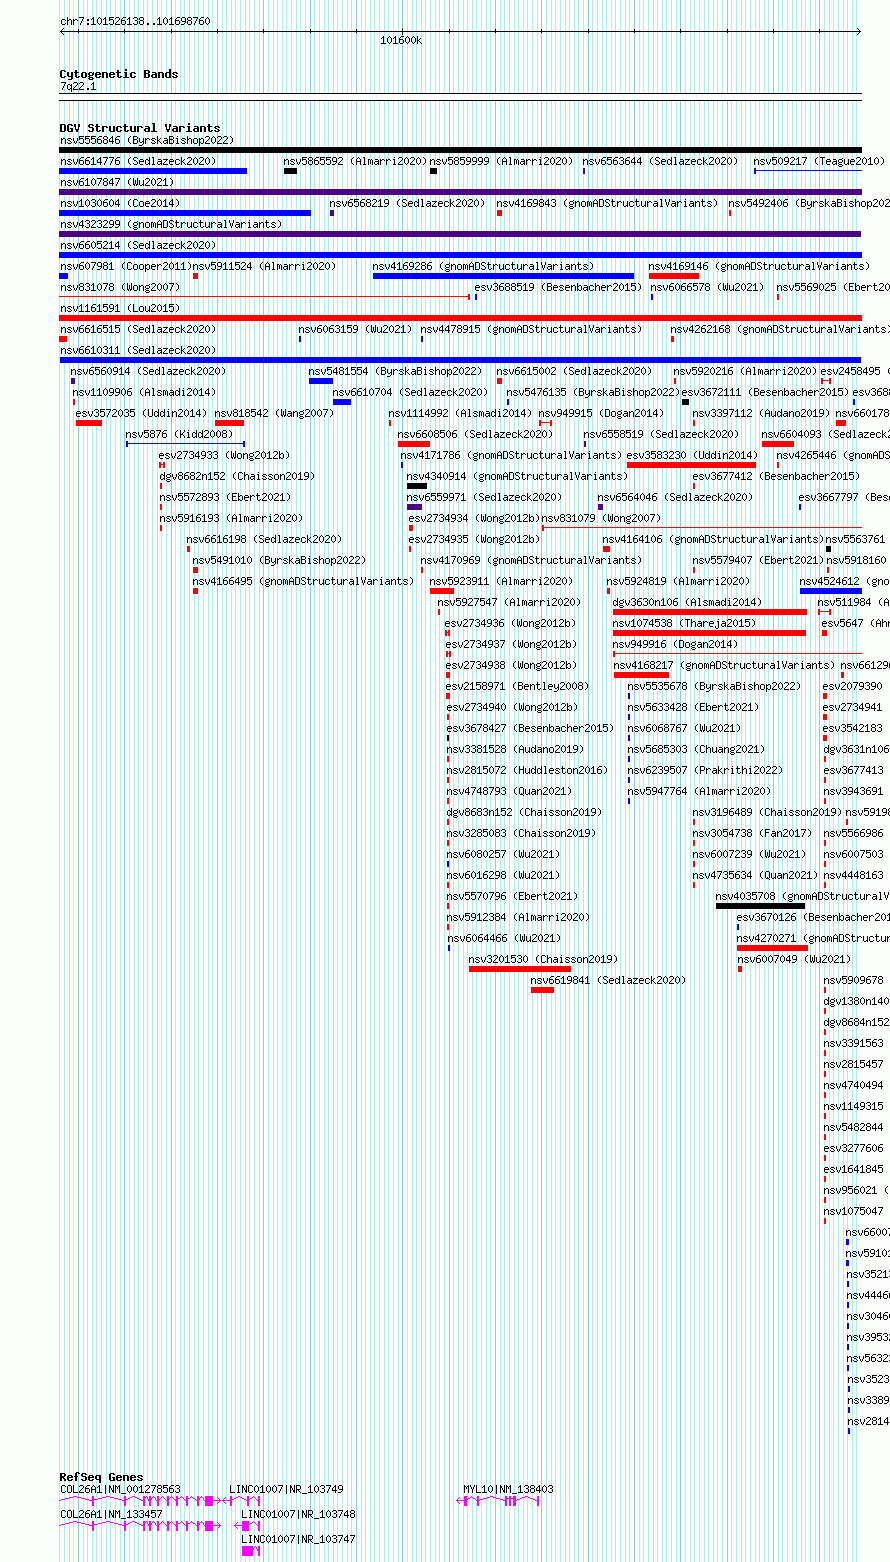
Task: Open variant nsv5876 (Kidd2008)
Action: tap(179, 434)
